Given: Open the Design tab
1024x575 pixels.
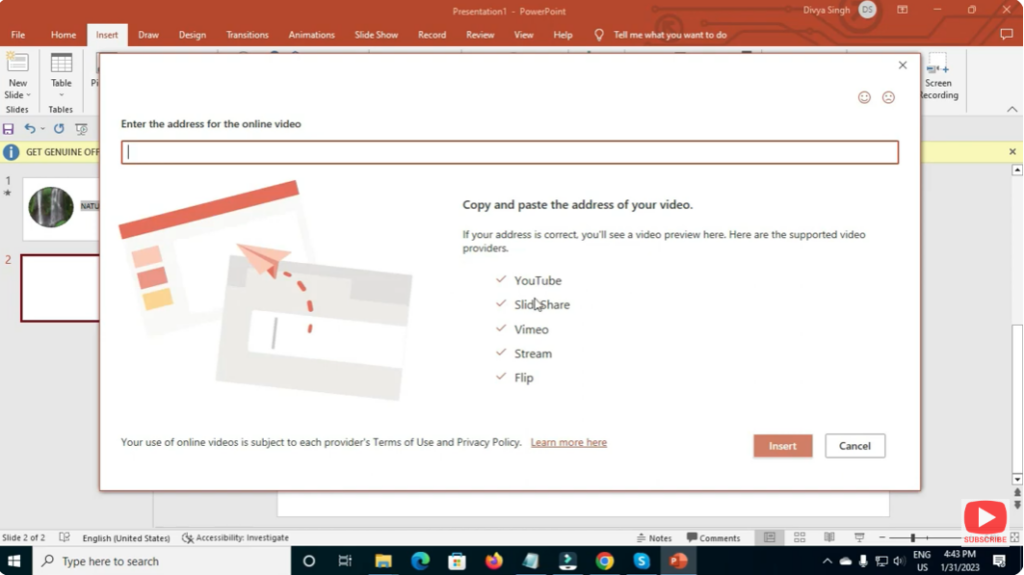Looking at the screenshot, I should coord(192,35).
